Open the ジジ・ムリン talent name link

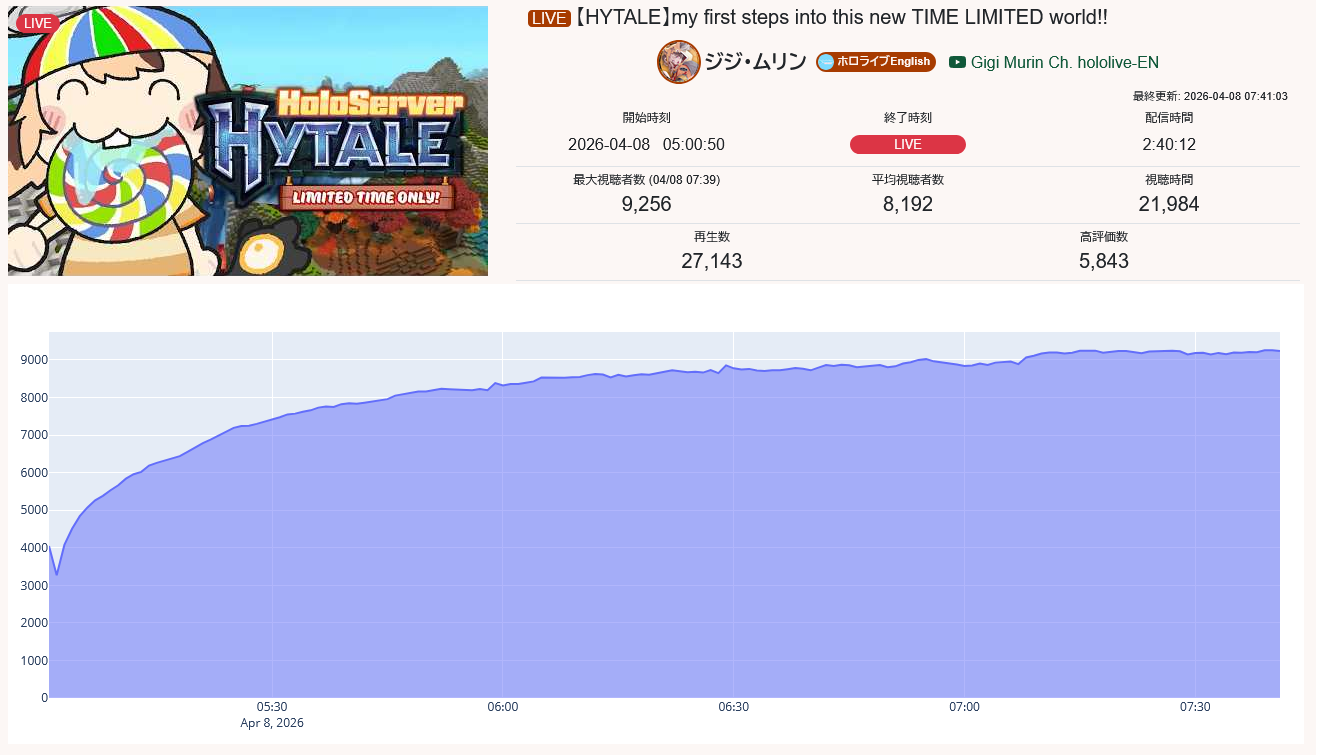tap(755, 62)
